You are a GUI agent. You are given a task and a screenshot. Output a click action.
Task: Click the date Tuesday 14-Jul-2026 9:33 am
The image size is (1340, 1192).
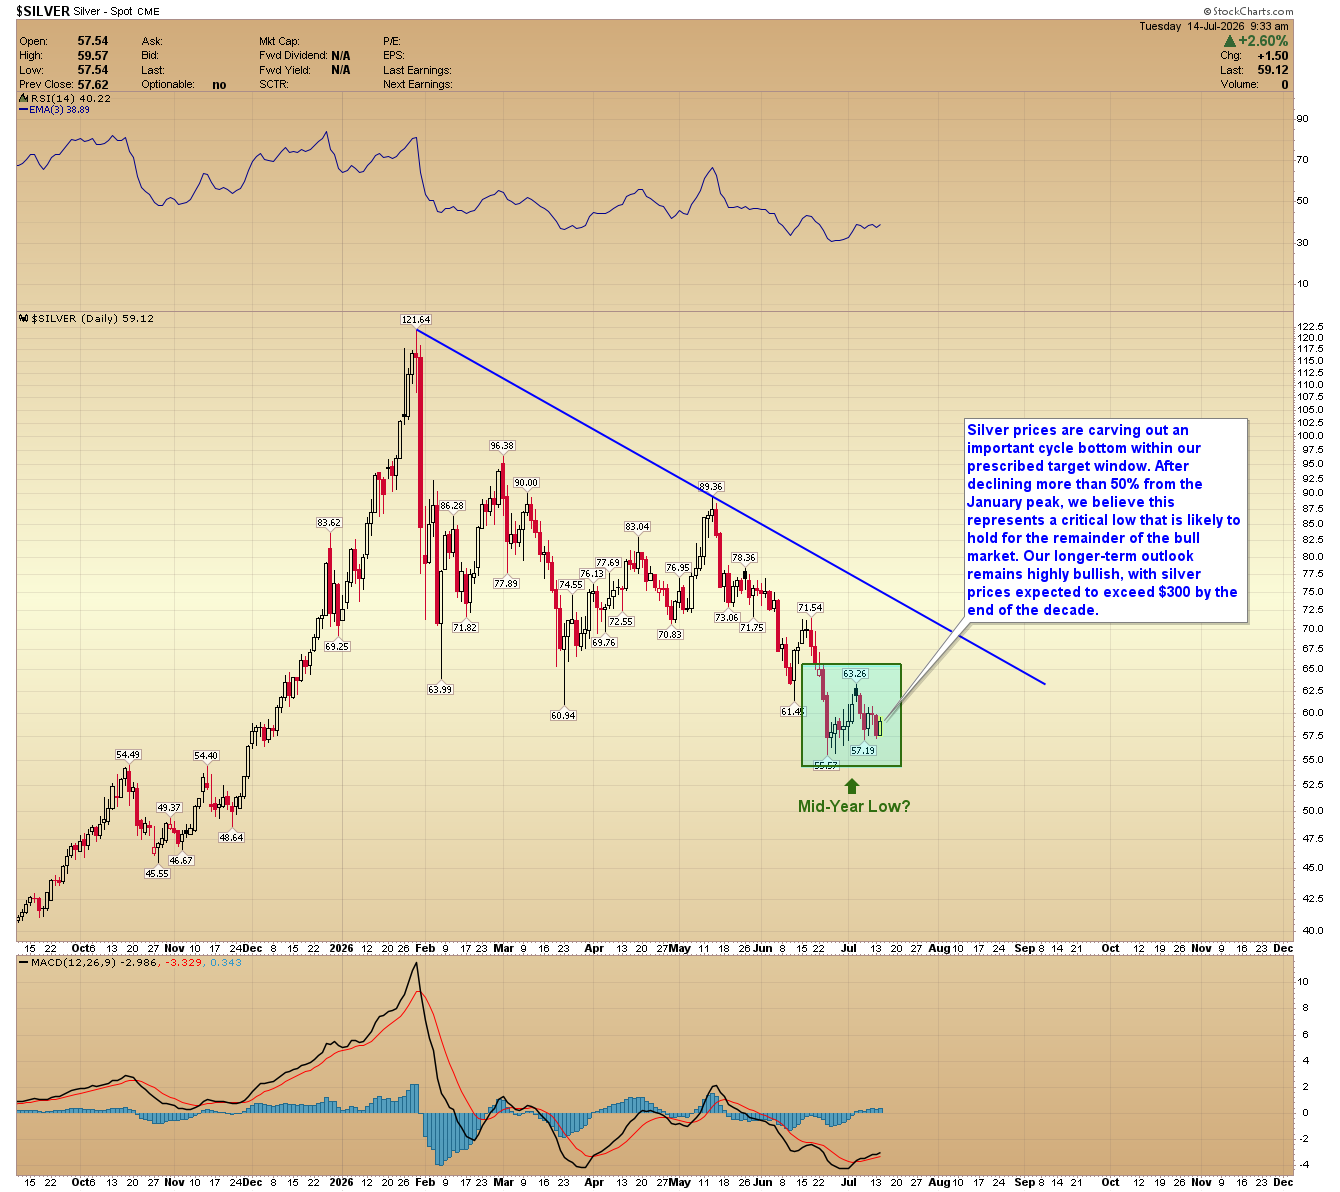point(1214,26)
